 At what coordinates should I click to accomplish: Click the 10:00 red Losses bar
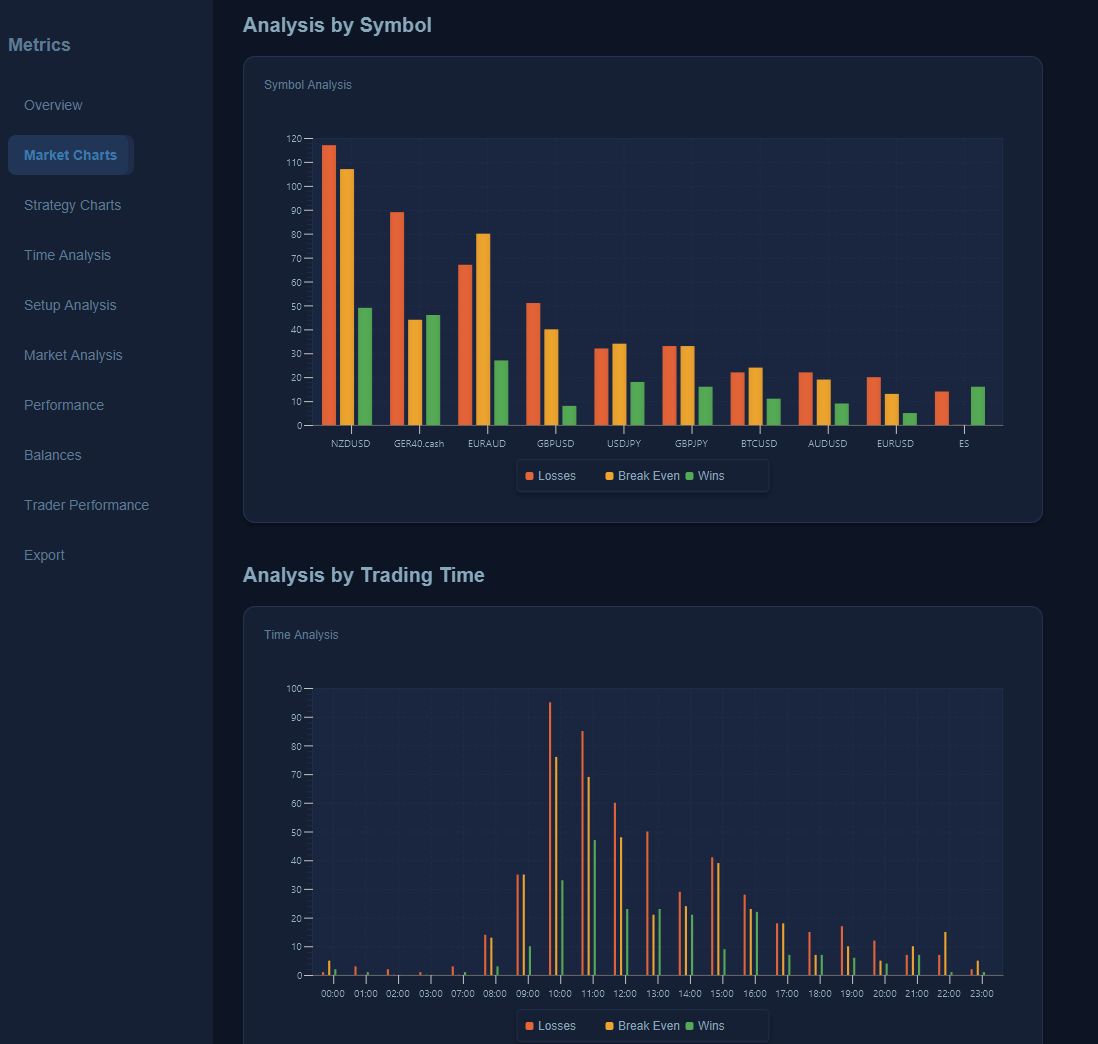pos(550,840)
